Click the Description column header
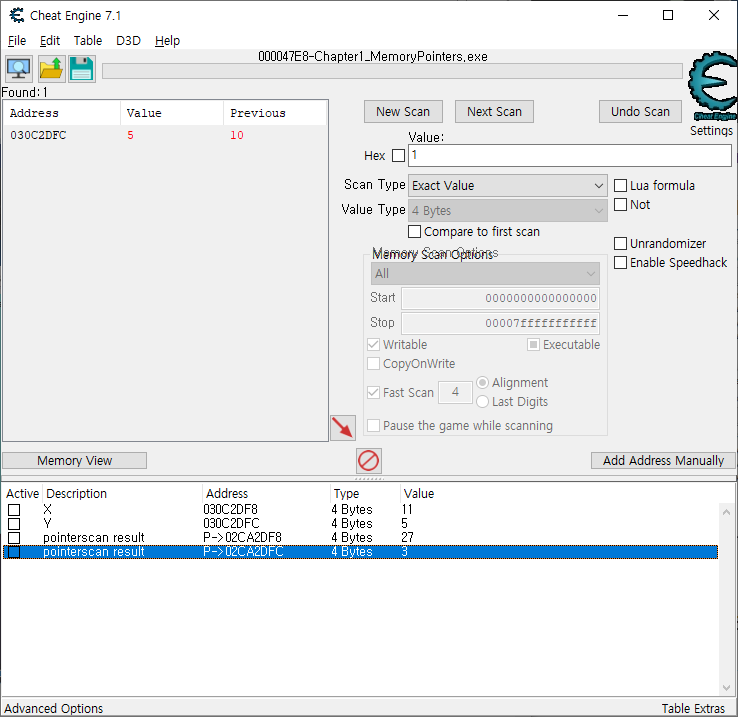The image size is (738, 717). [123, 493]
